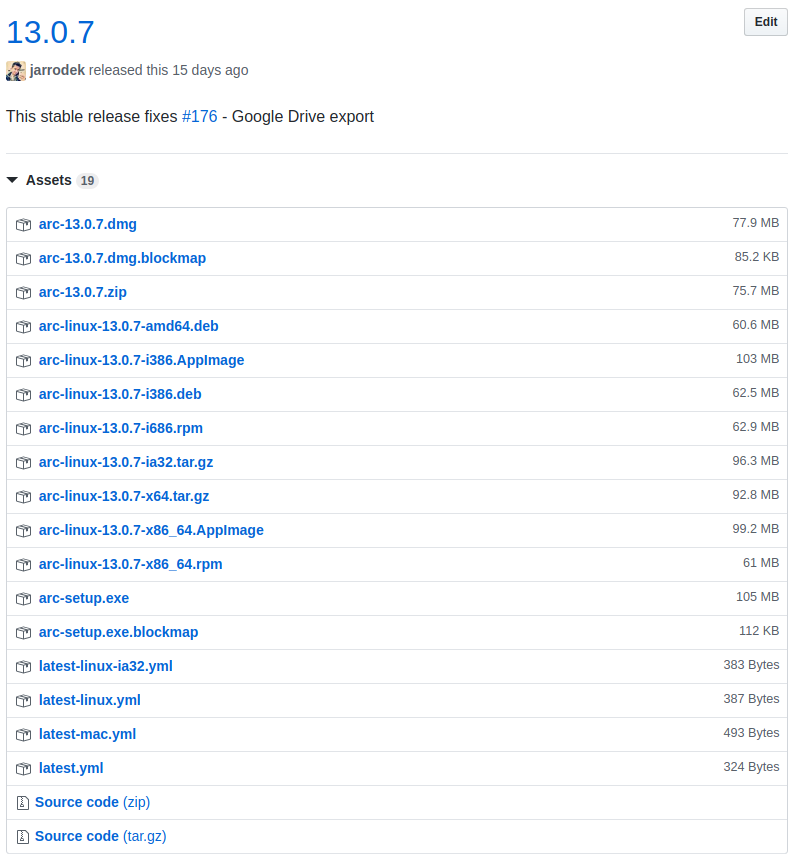Collapse the Assets section triangle

click(x=12, y=181)
